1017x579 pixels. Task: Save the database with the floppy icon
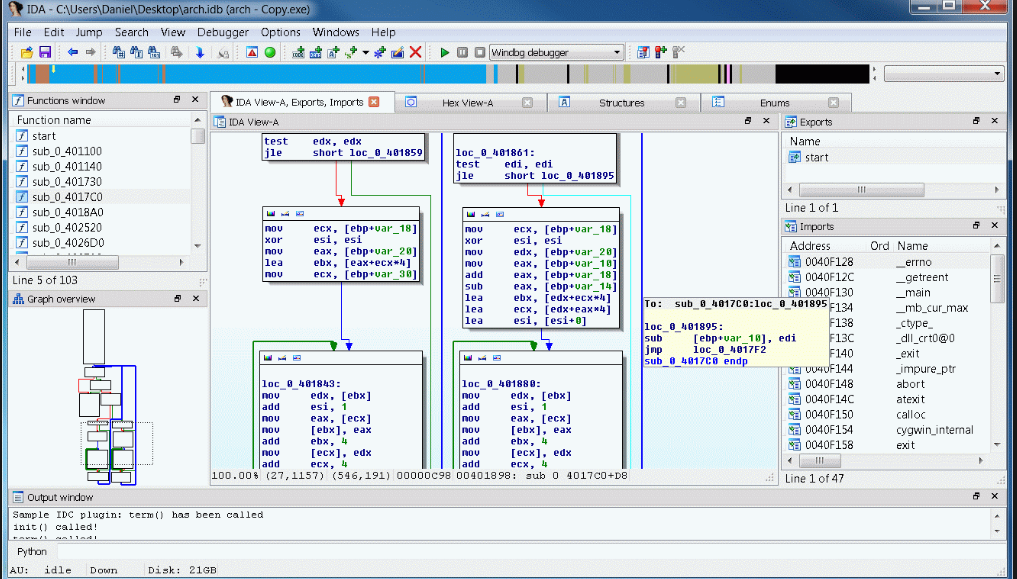pos(44,52)
